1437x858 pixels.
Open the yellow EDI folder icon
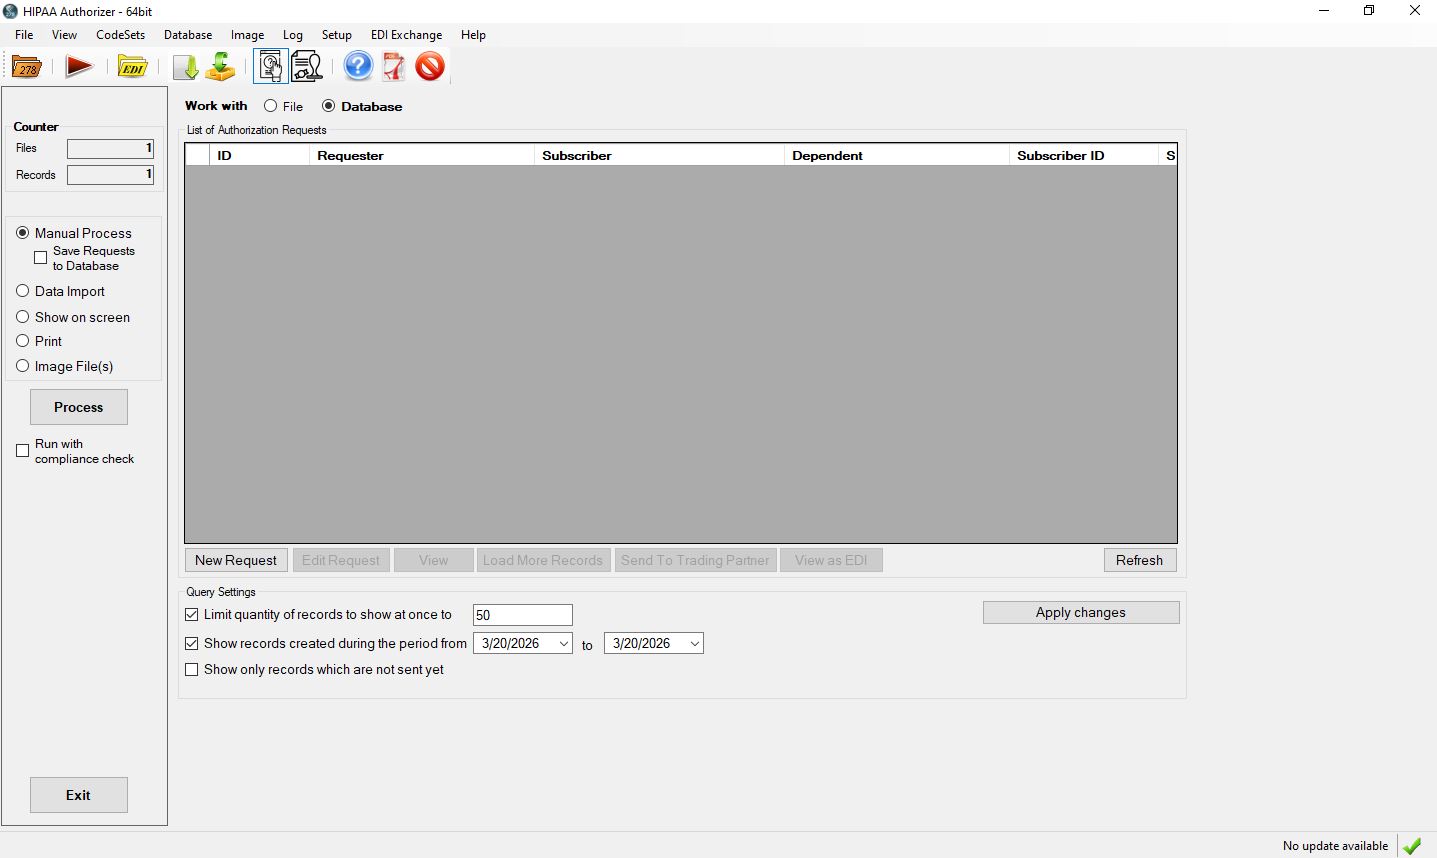click(132, 67)
